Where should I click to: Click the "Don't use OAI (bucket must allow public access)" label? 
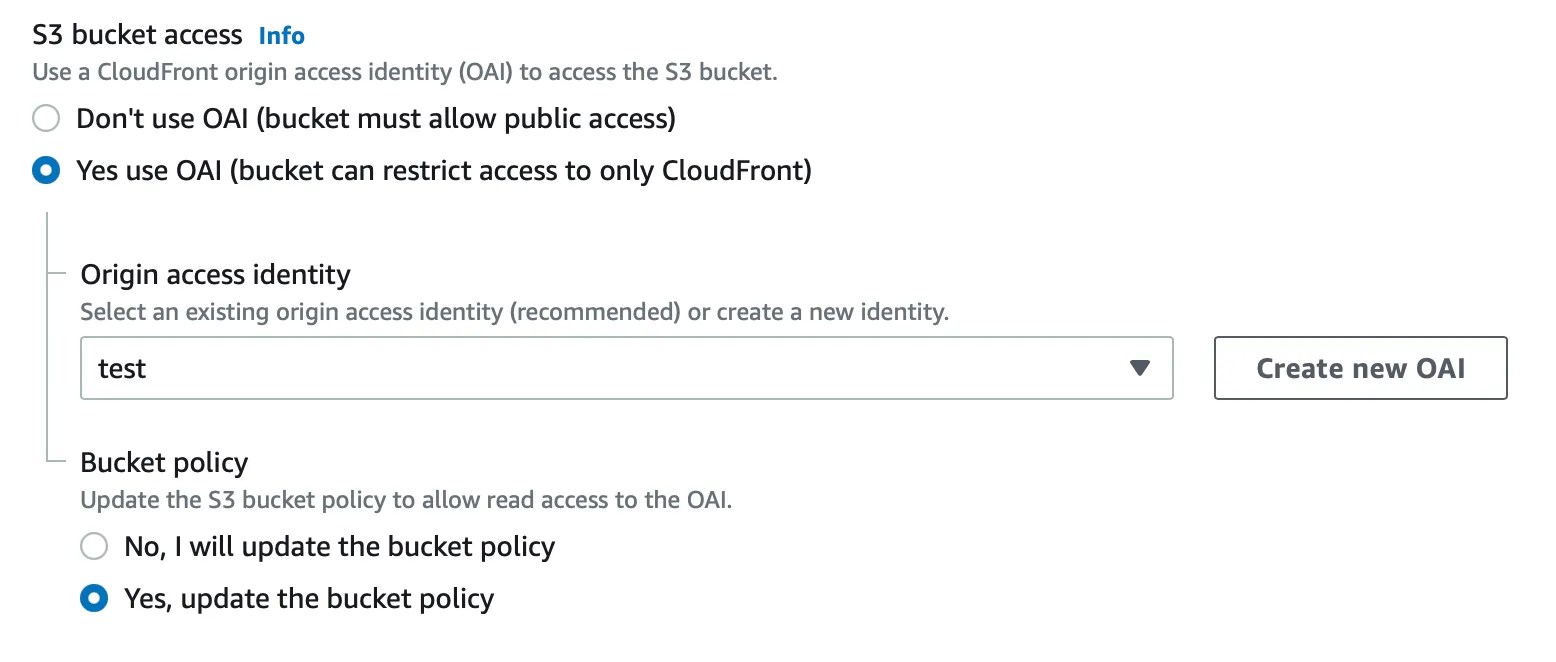376,119
